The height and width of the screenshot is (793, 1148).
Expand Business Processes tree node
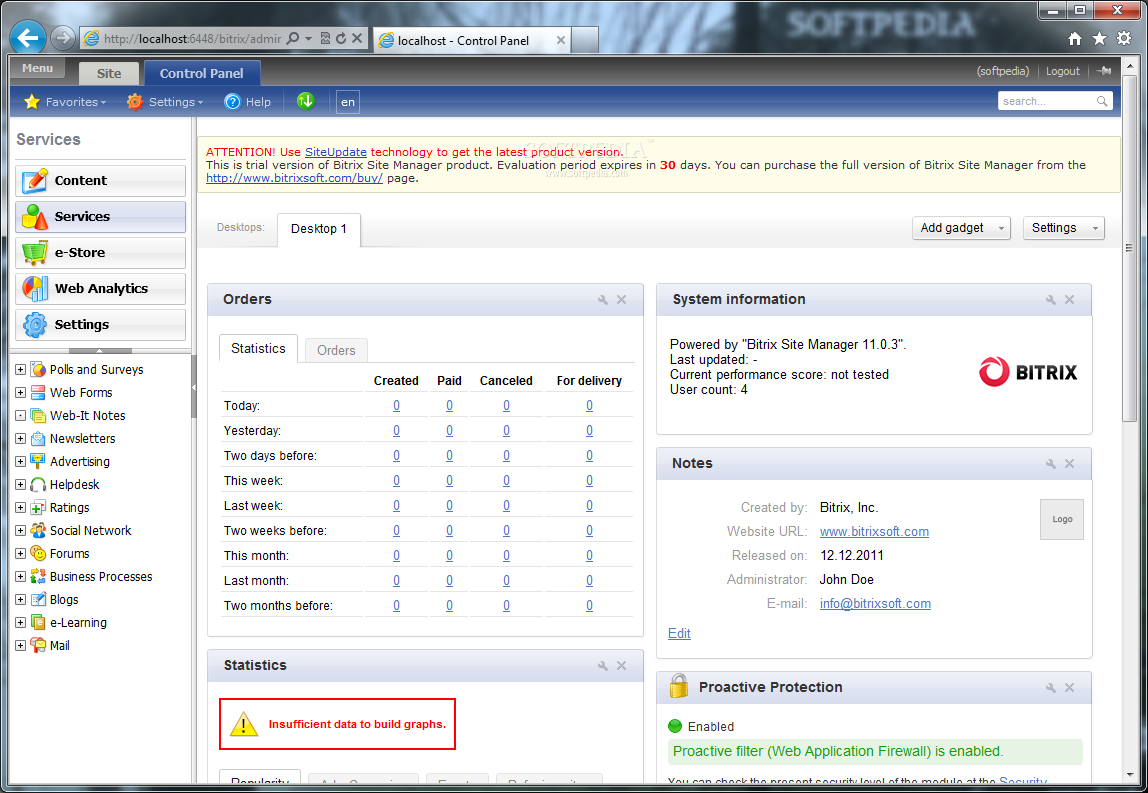20,577
